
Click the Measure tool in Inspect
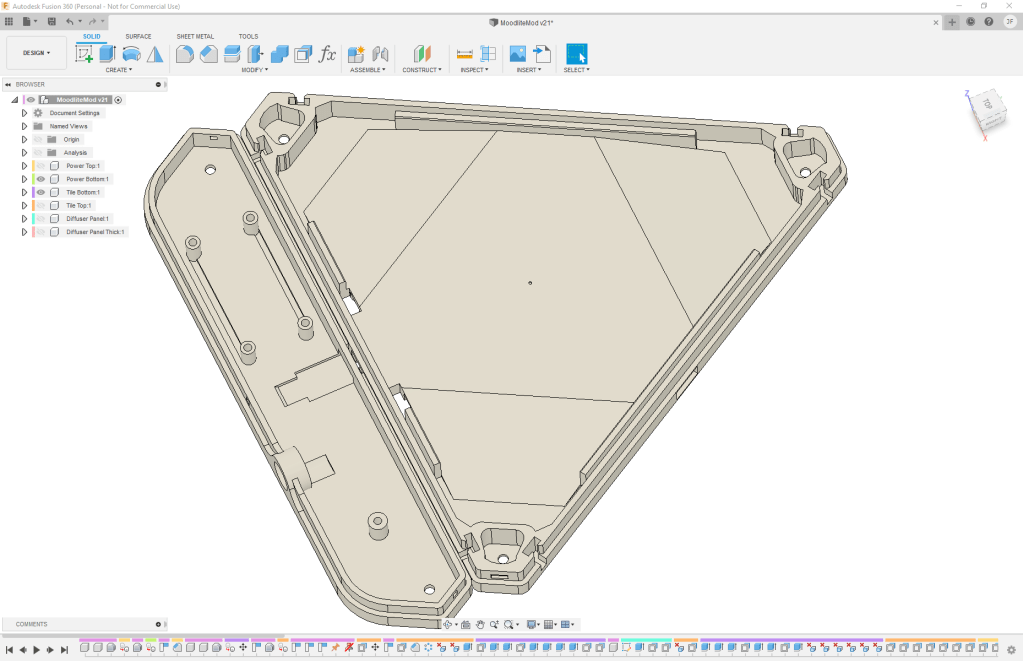tap(465, 54)
